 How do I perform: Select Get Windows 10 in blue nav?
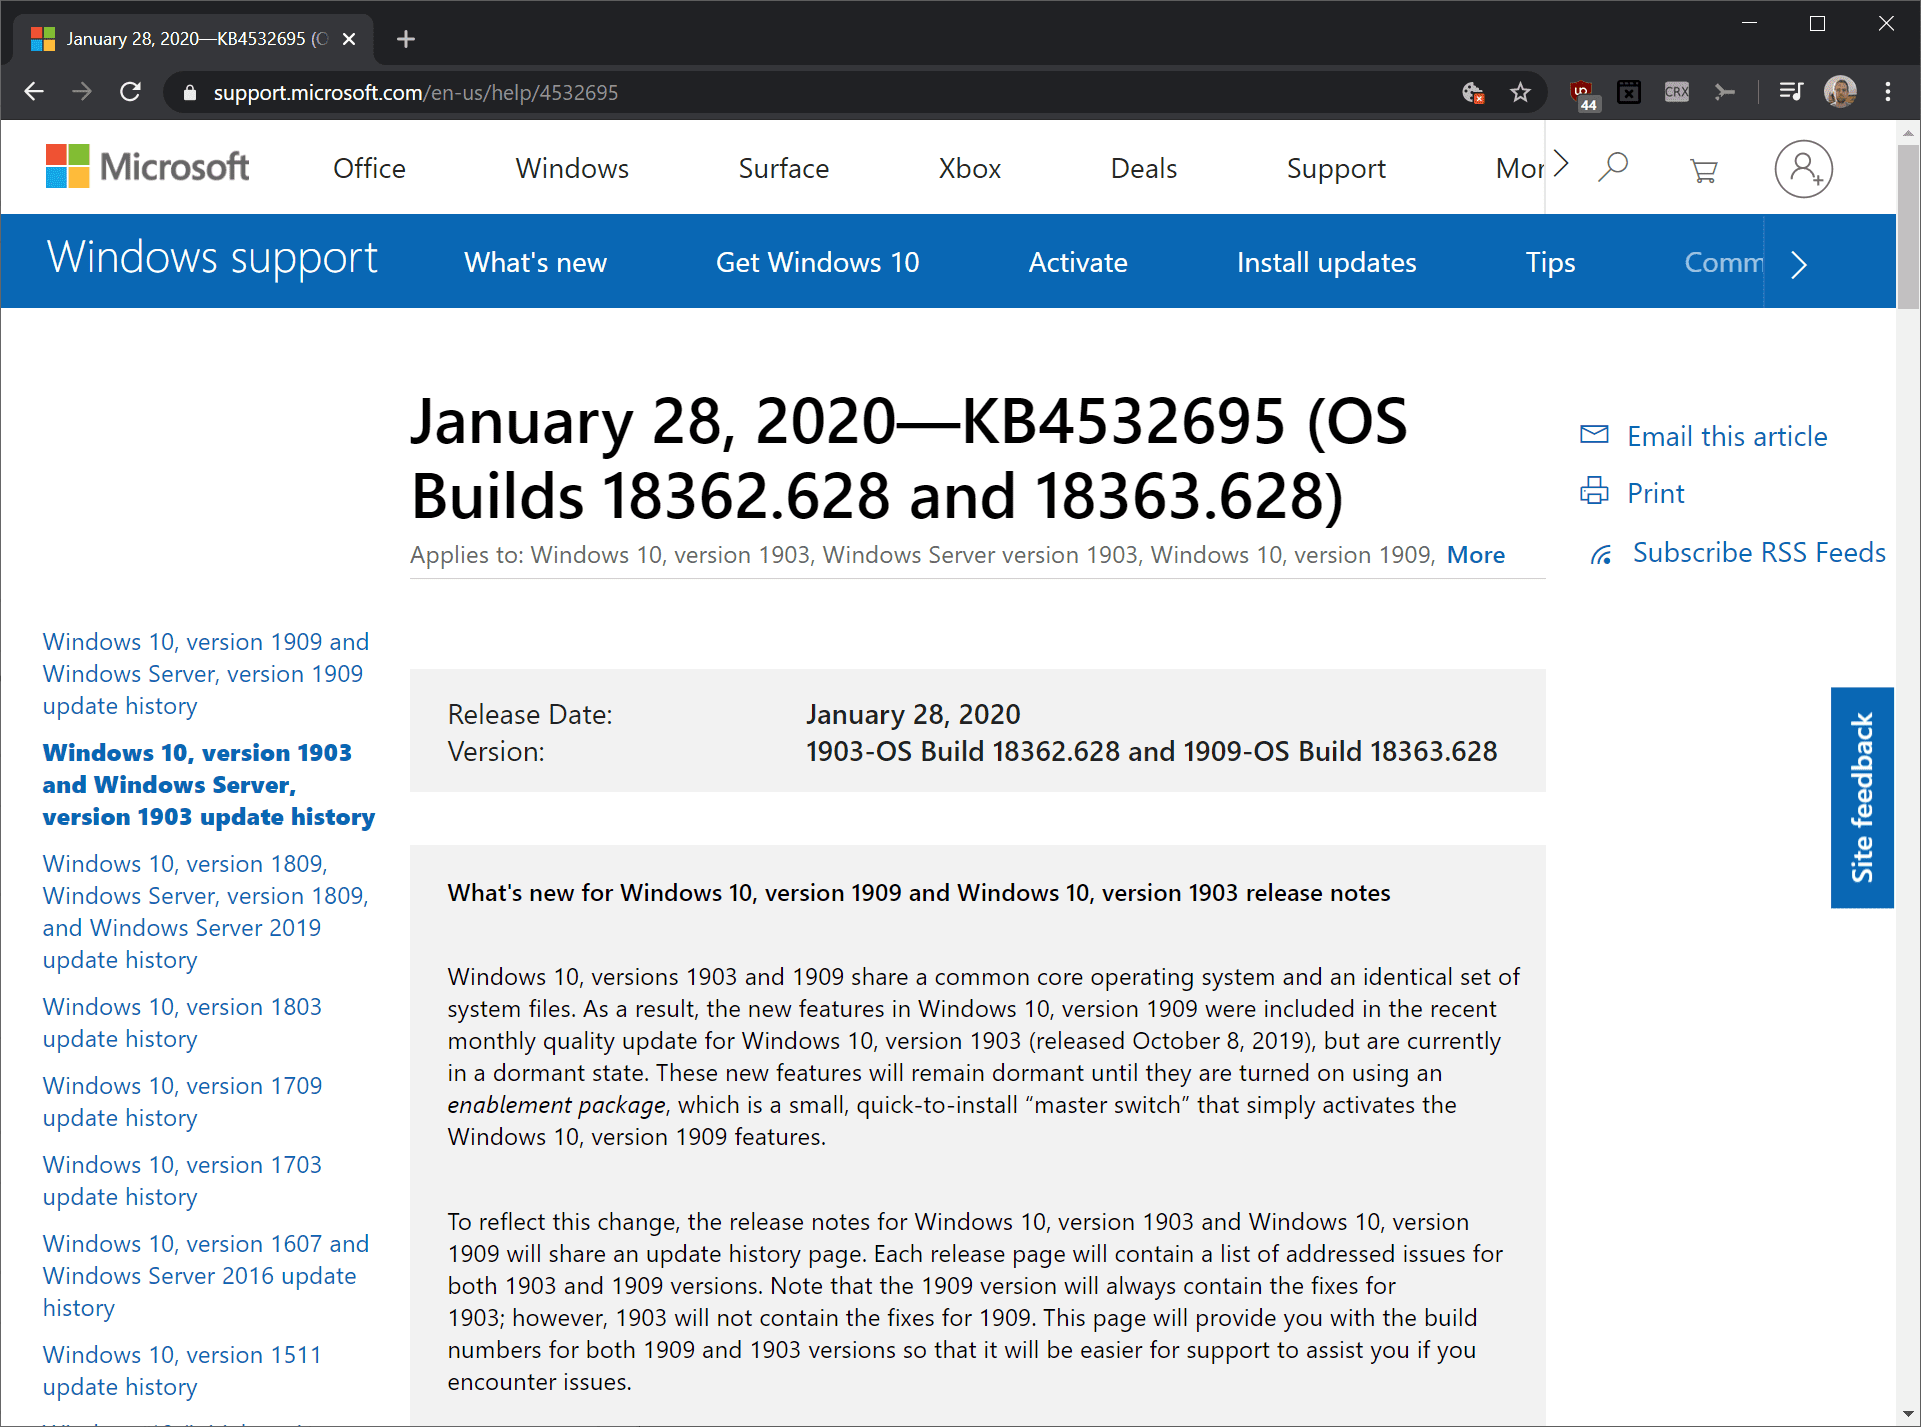pyautogui.click(x=817, y=262)
